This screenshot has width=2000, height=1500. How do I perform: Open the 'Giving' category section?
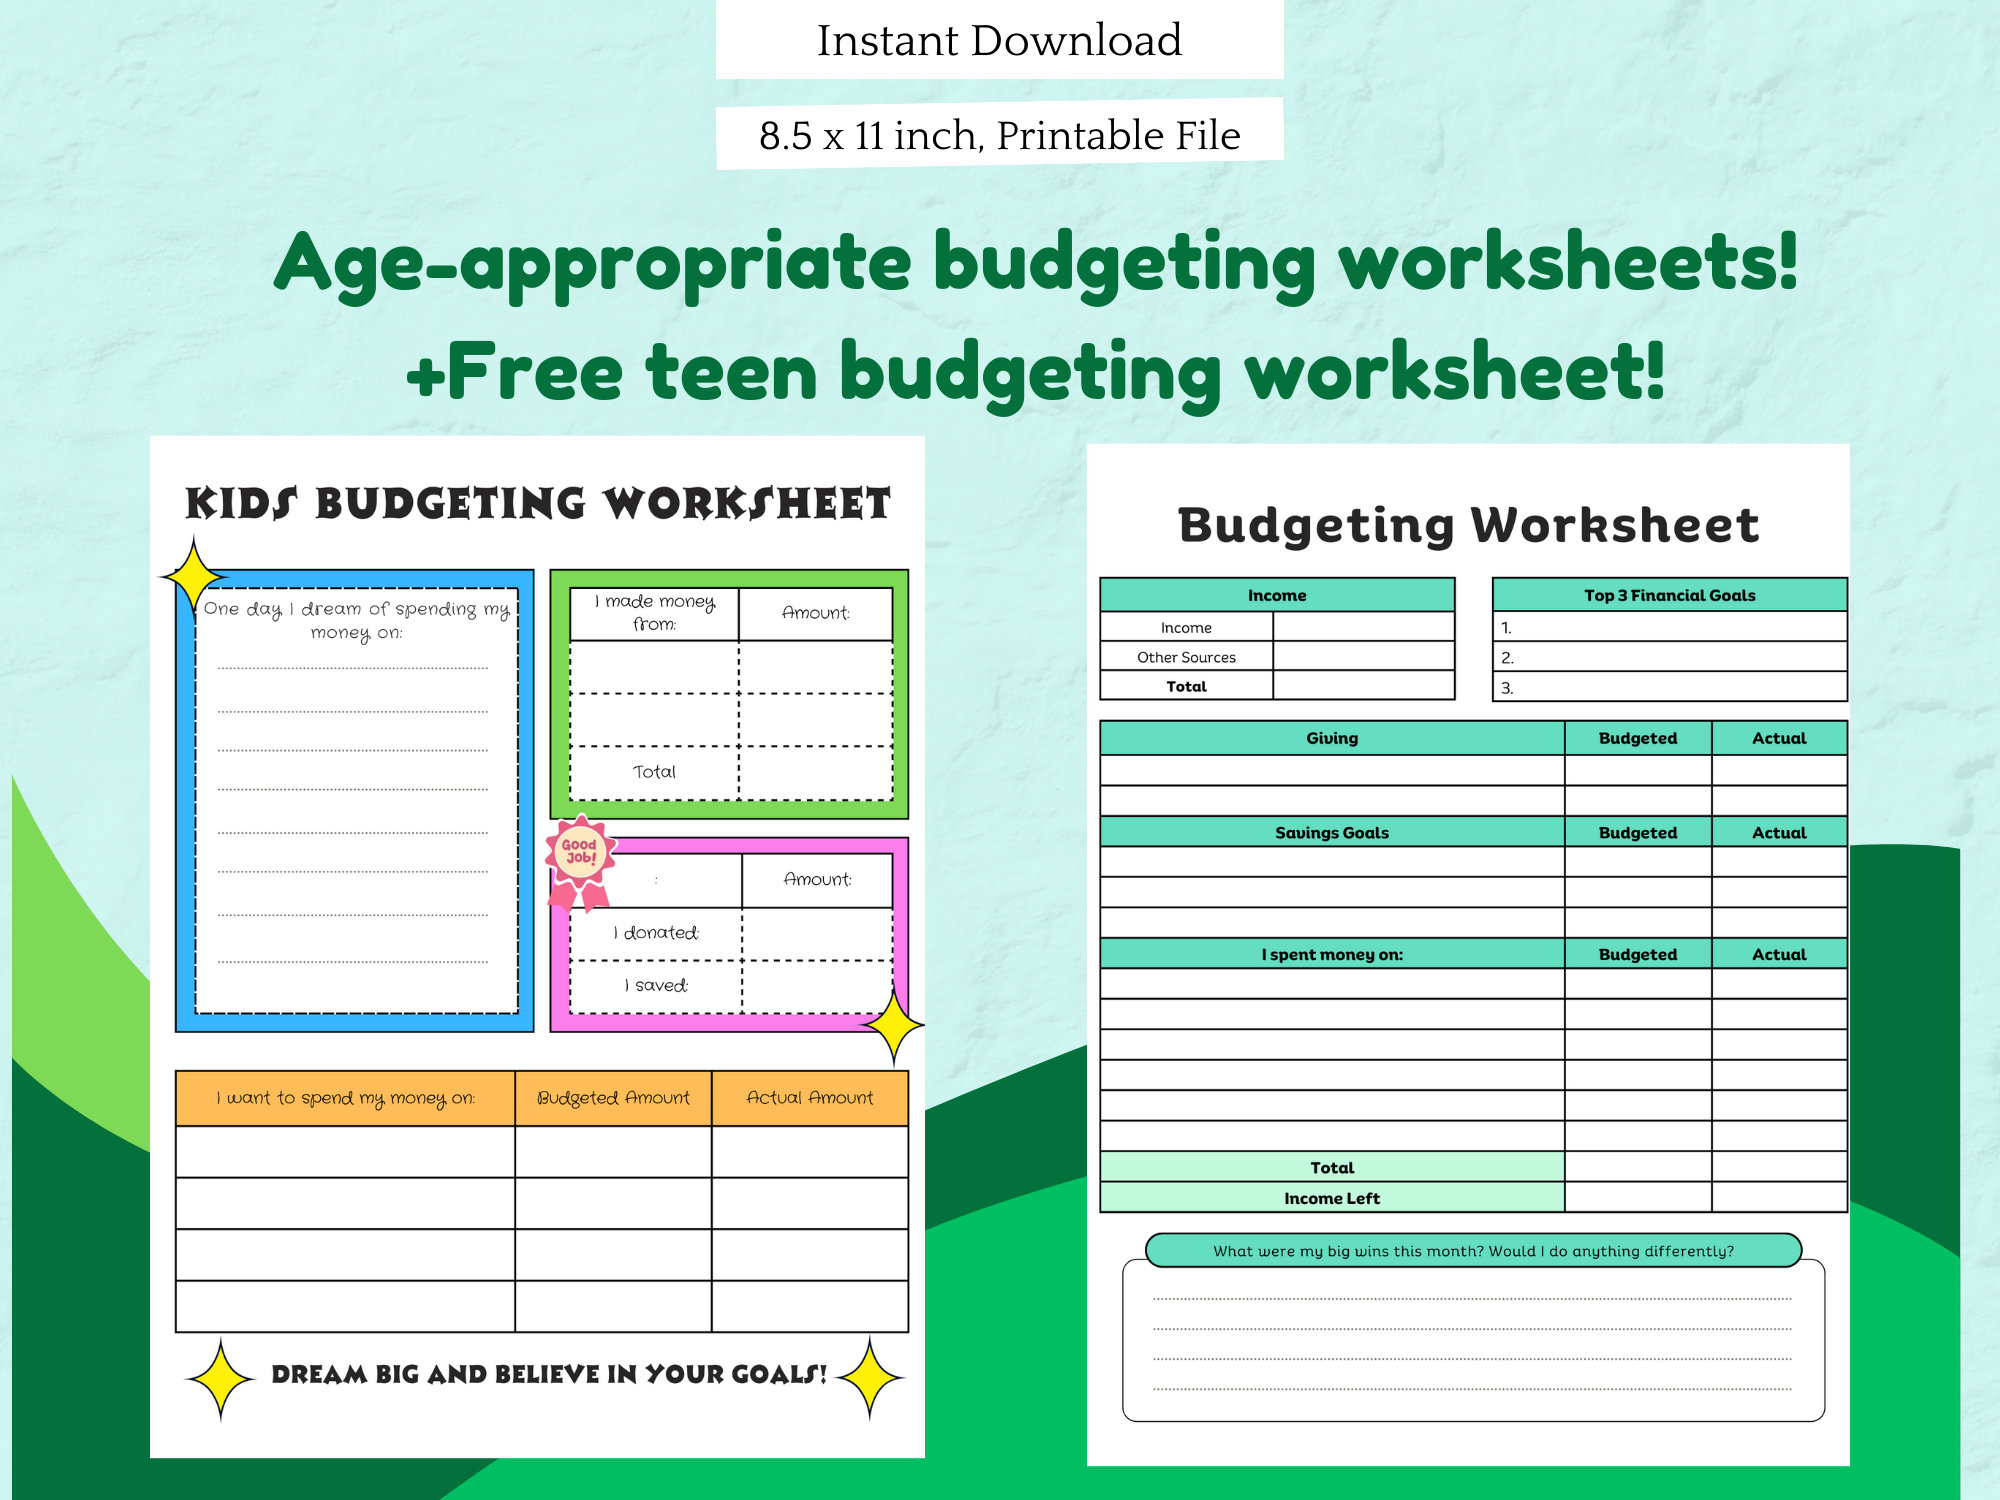click(1330, 738)
